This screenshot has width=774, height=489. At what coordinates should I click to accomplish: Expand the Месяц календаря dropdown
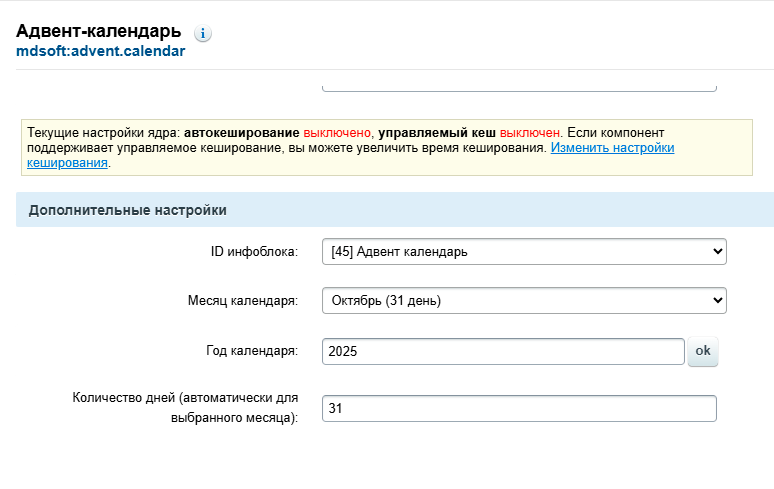pos(524,300)
